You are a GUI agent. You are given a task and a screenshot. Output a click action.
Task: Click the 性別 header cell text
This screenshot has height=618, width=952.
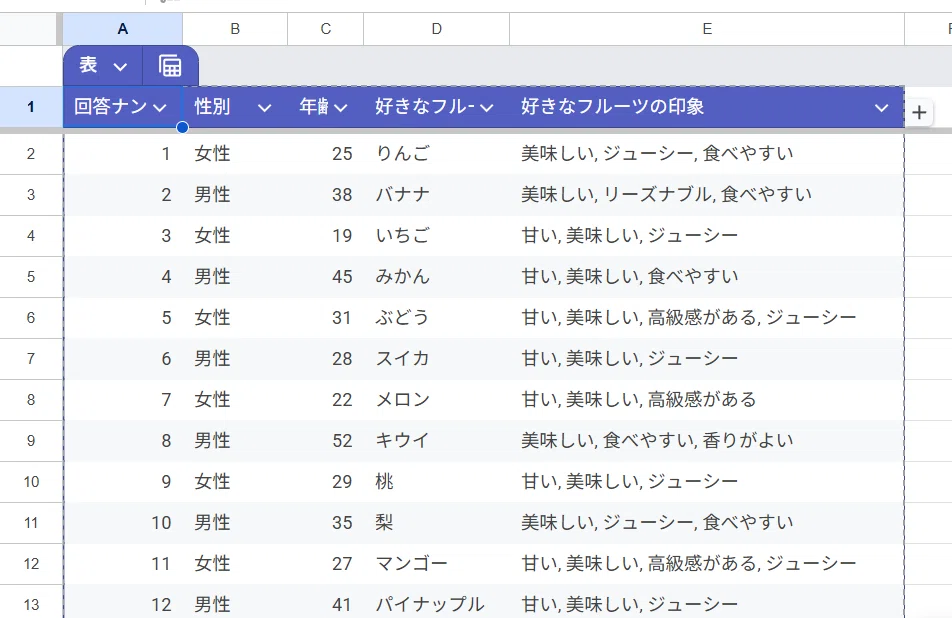[x=212, y=107]
